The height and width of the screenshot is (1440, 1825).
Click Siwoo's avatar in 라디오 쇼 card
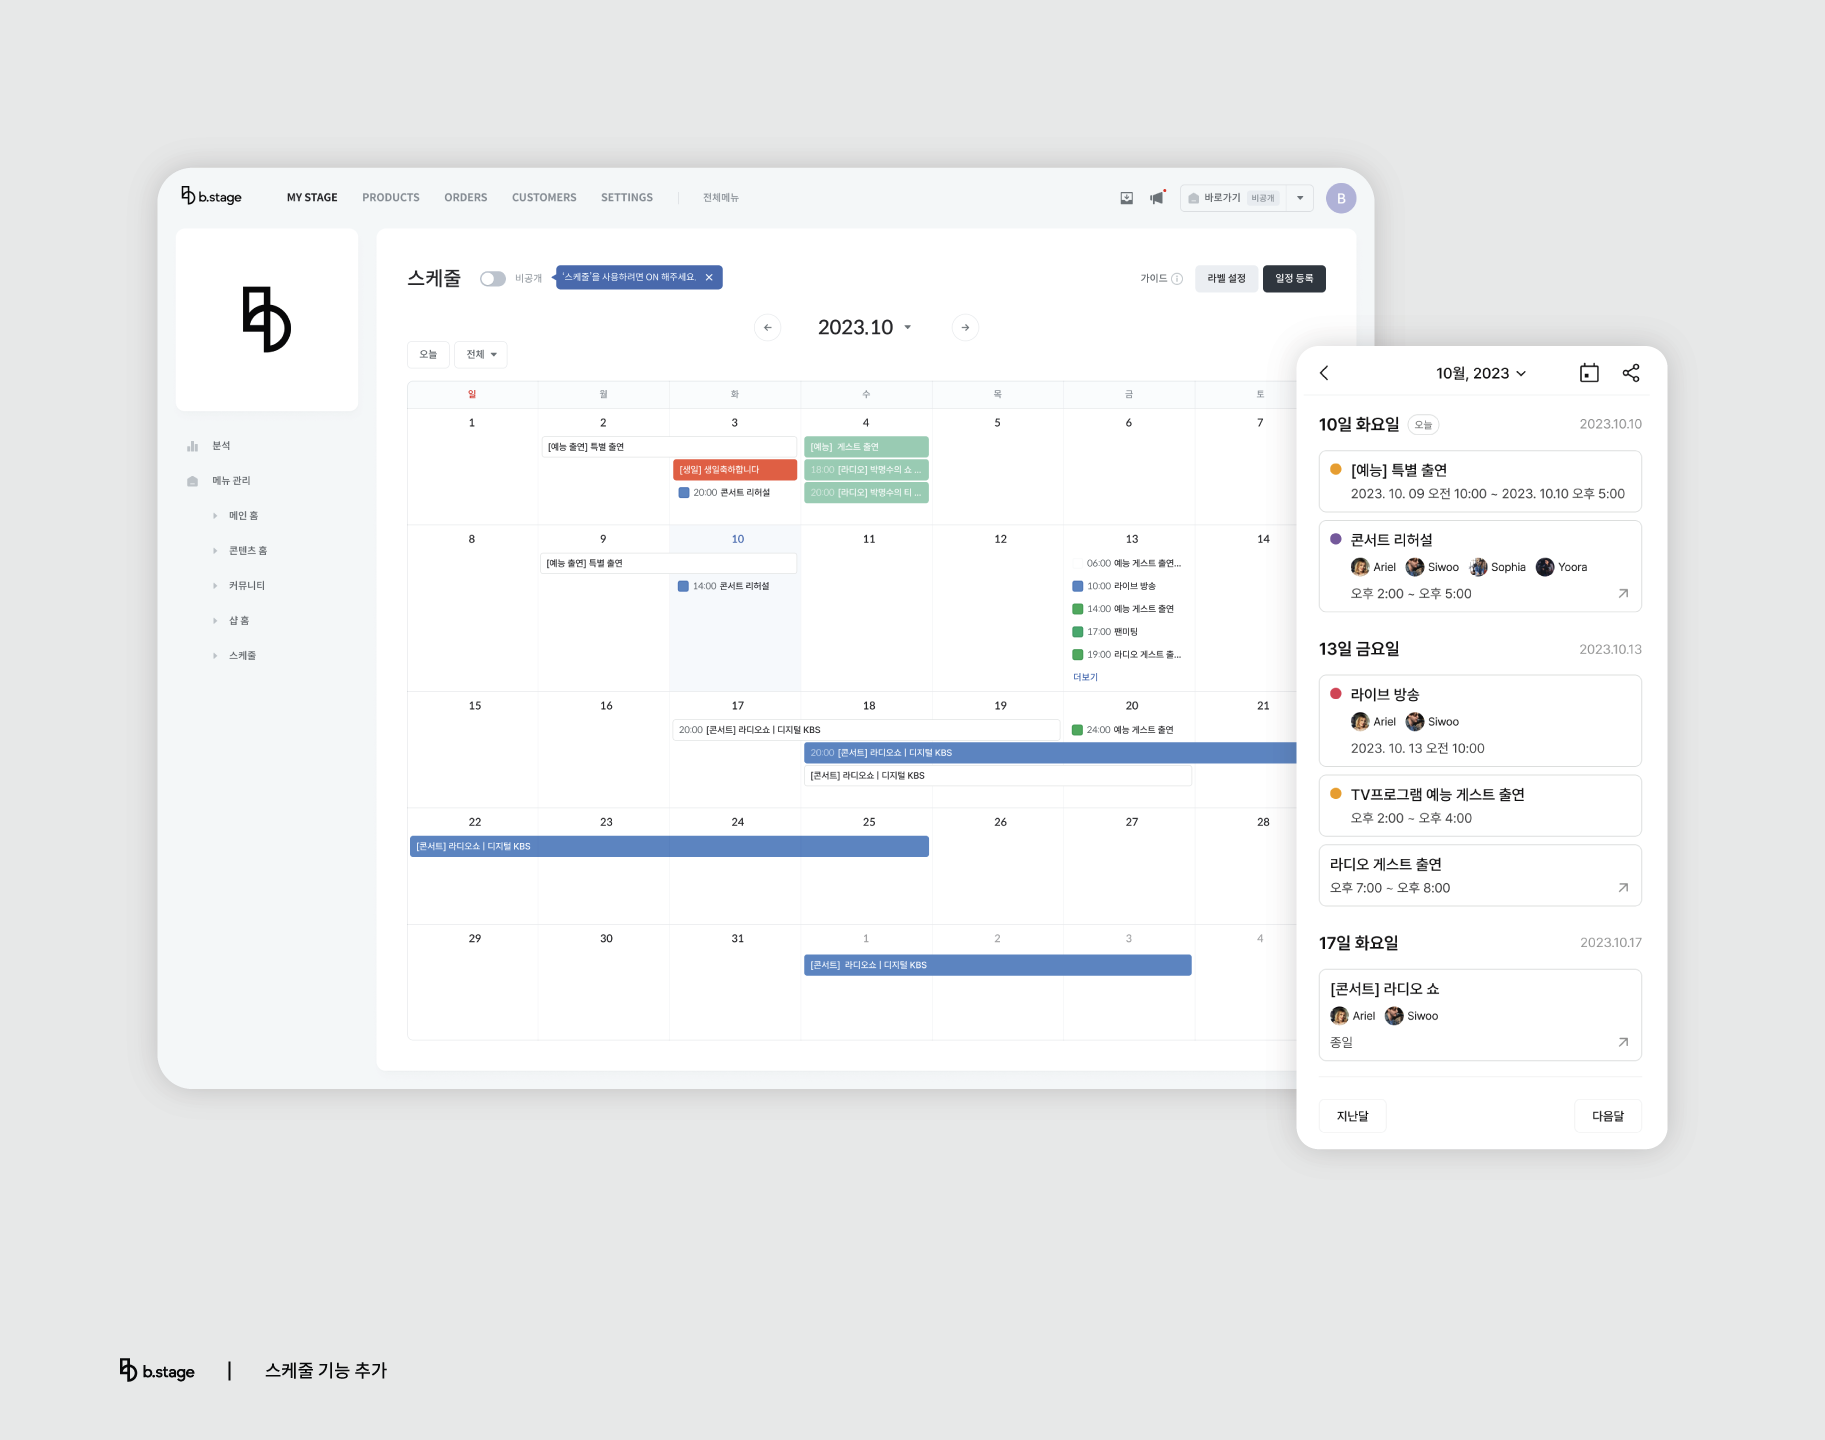tap(1394, 1016)
